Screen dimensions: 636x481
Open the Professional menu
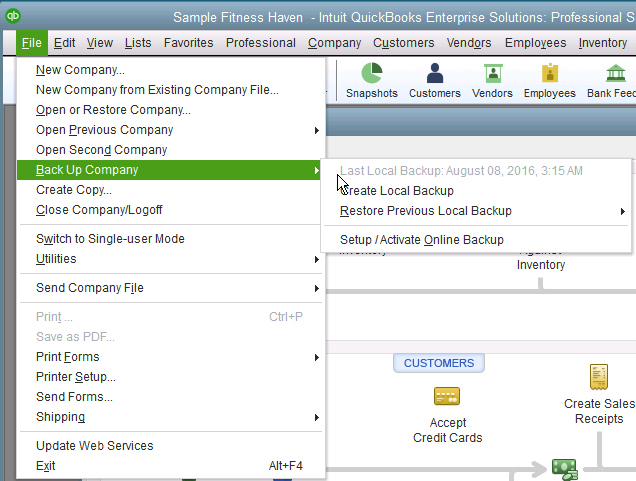[x=260, y=43]
